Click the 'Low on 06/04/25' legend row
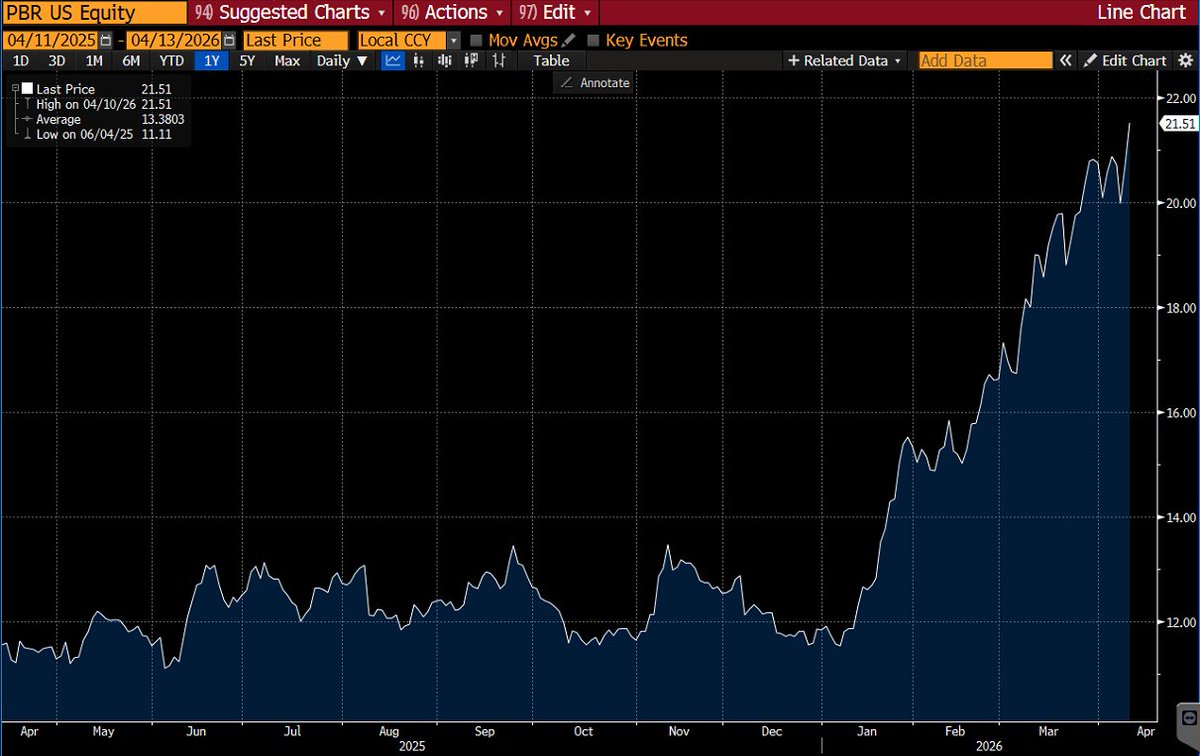 (97, 134)
